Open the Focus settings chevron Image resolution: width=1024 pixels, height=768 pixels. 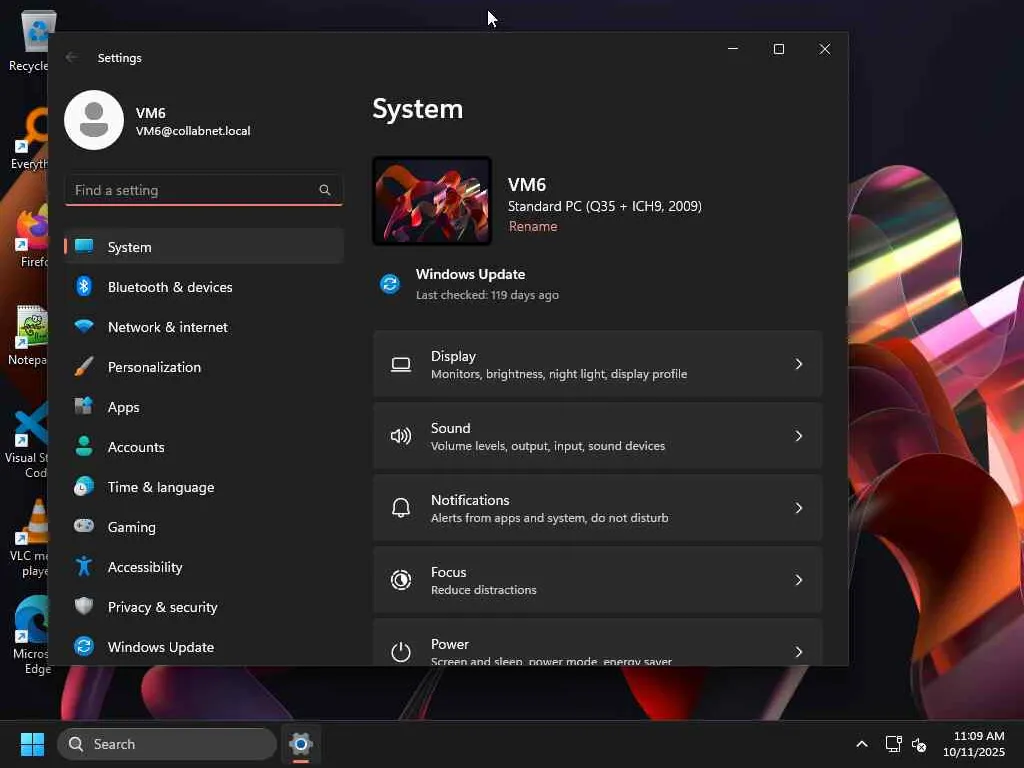tap(799, 580)
